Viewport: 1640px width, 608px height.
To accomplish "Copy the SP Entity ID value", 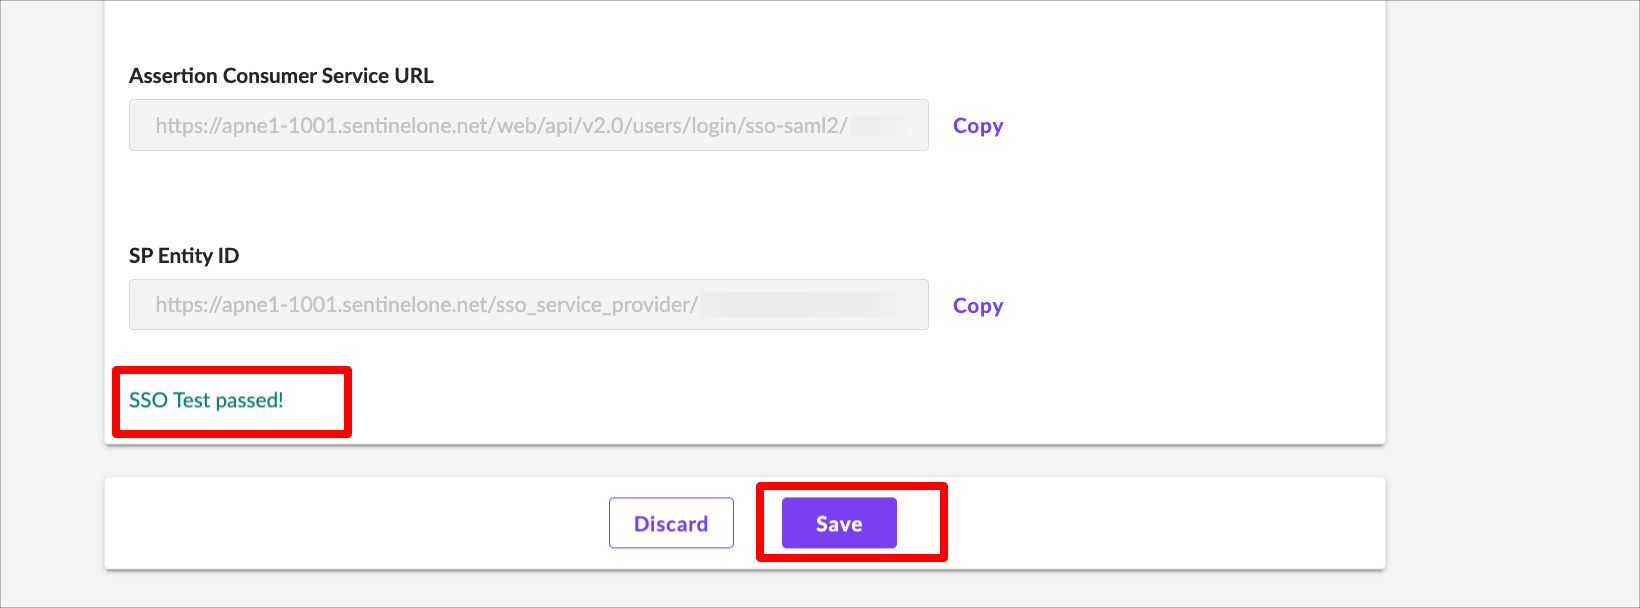I will [977, 306].
